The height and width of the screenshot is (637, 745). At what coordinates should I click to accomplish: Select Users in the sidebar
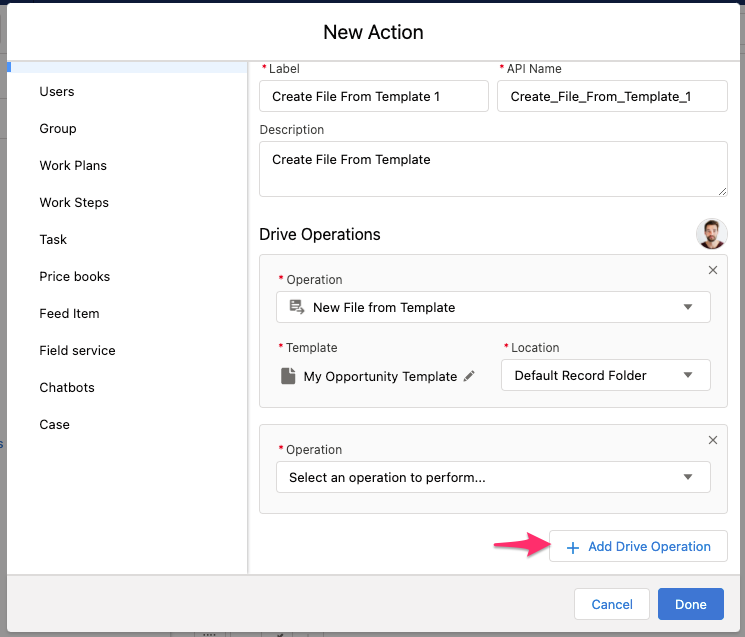[57, 92]
